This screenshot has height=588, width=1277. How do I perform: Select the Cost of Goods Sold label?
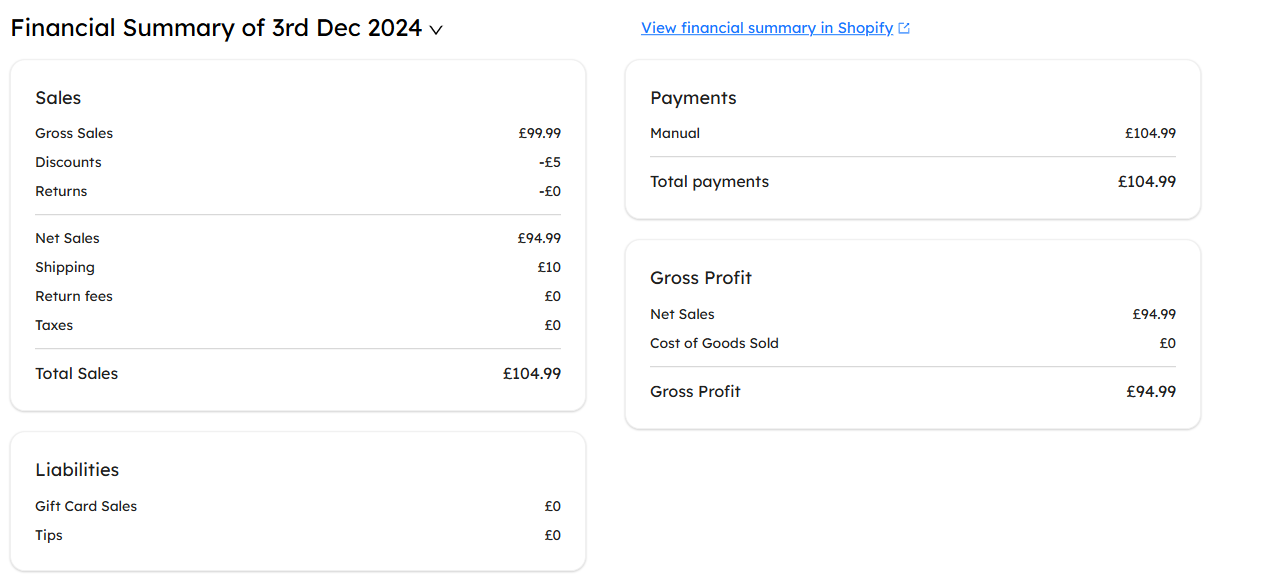tap(714, 343)
